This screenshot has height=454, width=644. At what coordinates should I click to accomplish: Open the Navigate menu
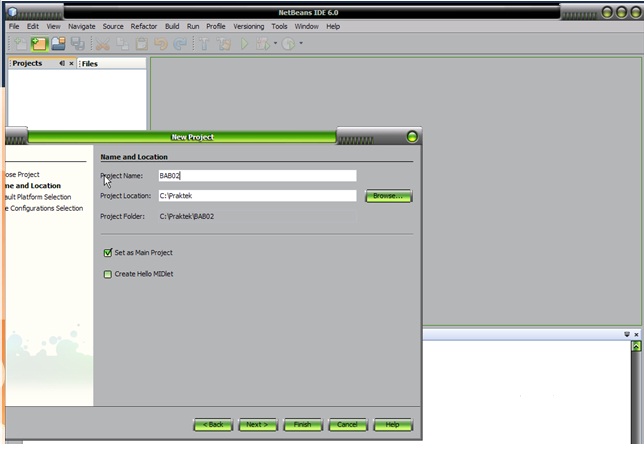click(82, 26)
